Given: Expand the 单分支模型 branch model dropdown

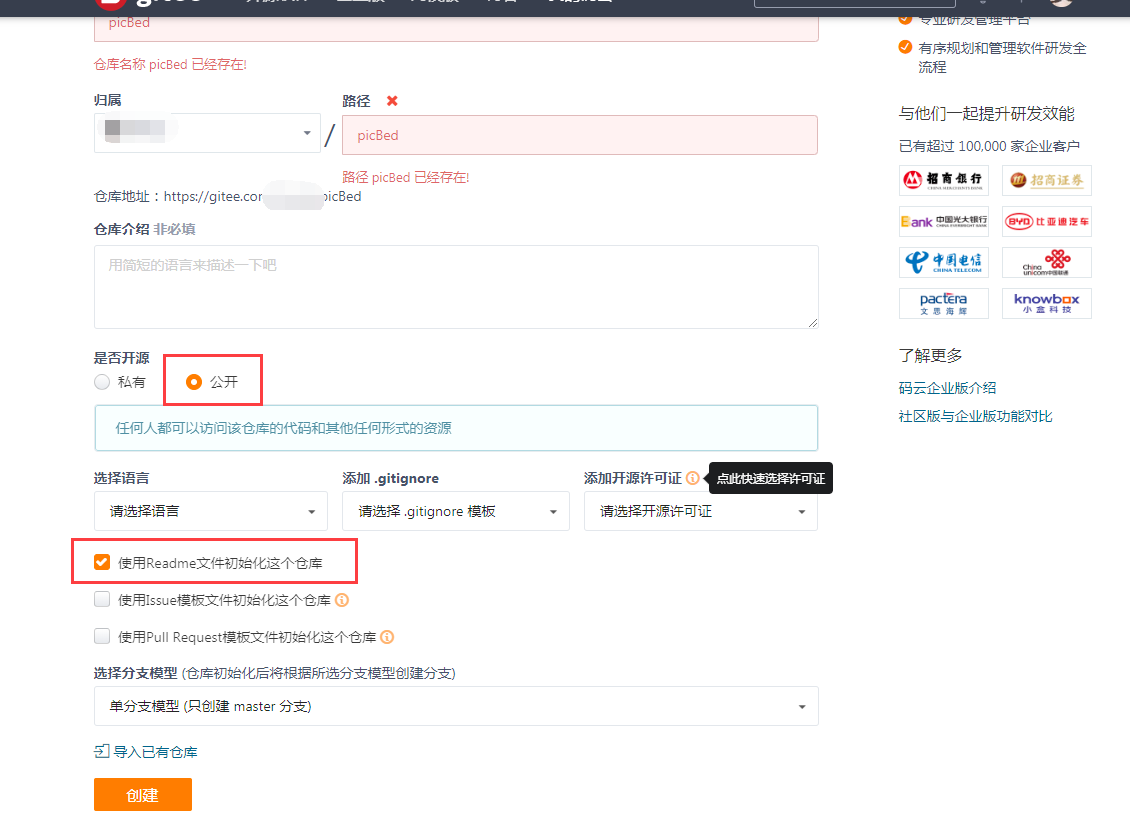Looking at the screenshot, I should click(x=456, y=706).
